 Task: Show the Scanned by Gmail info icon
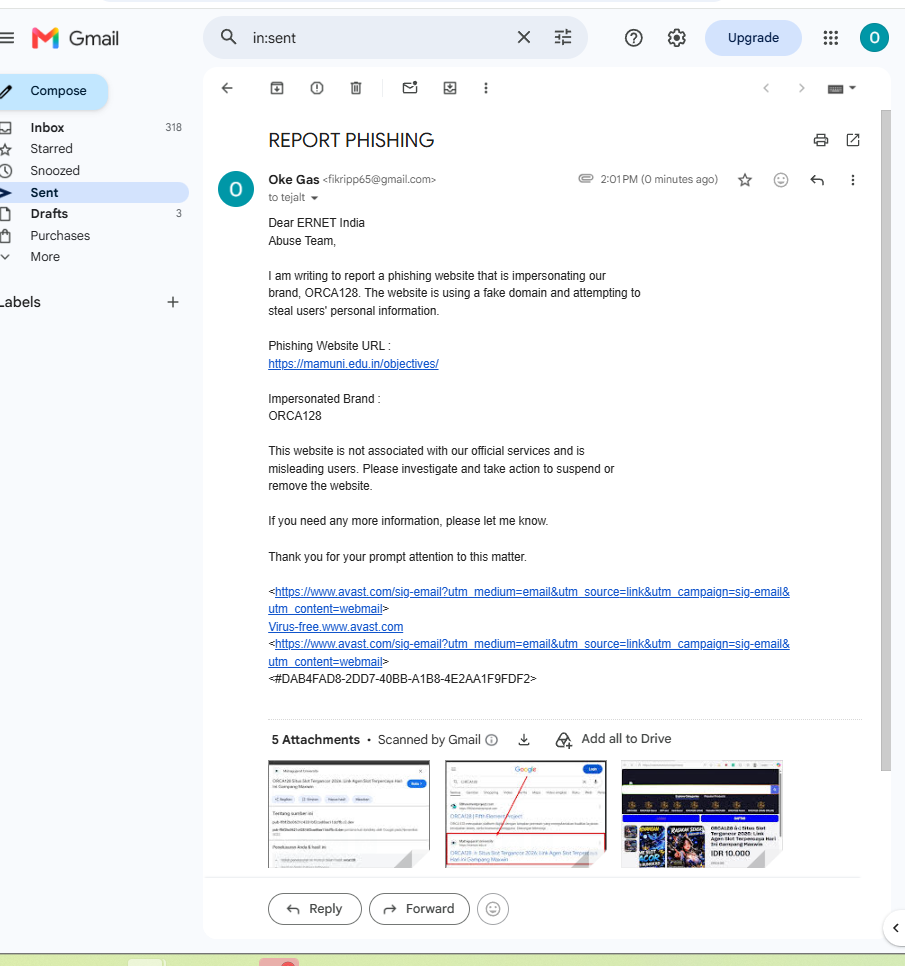pyautogui.click(x=492, y=740)
